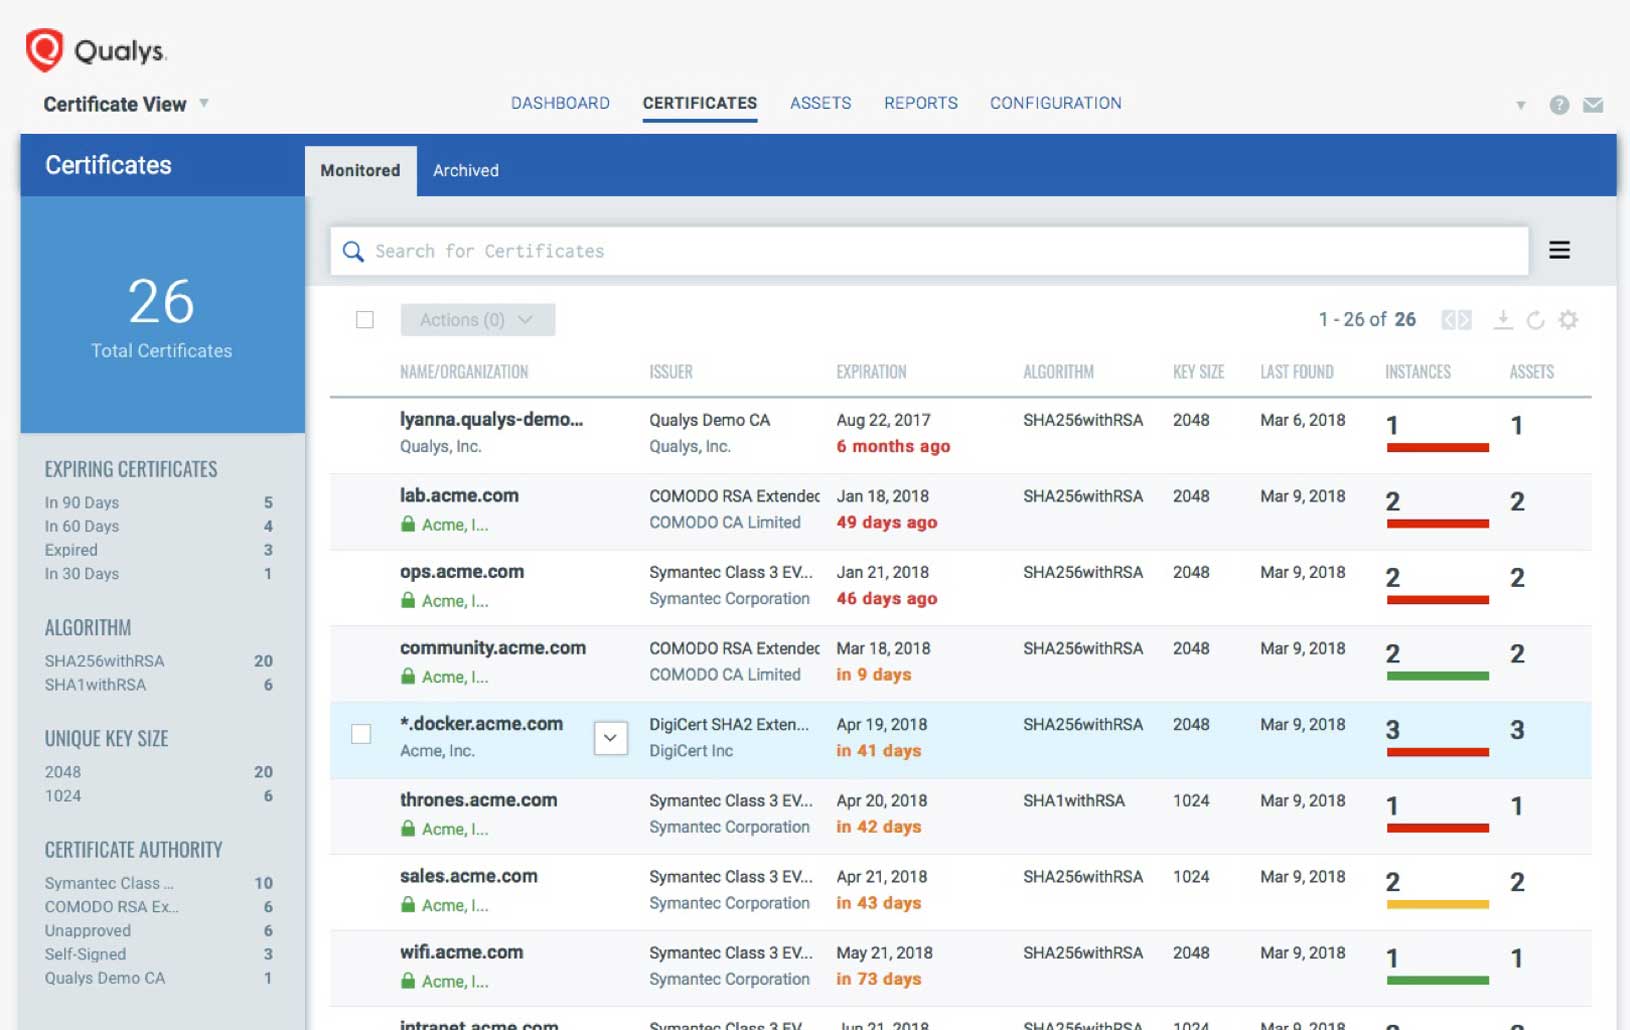Image resolution: width=1630 pixels, height=1030 pixels.
Task: Click the help question mark icon
Action: tap(1558, 104)
